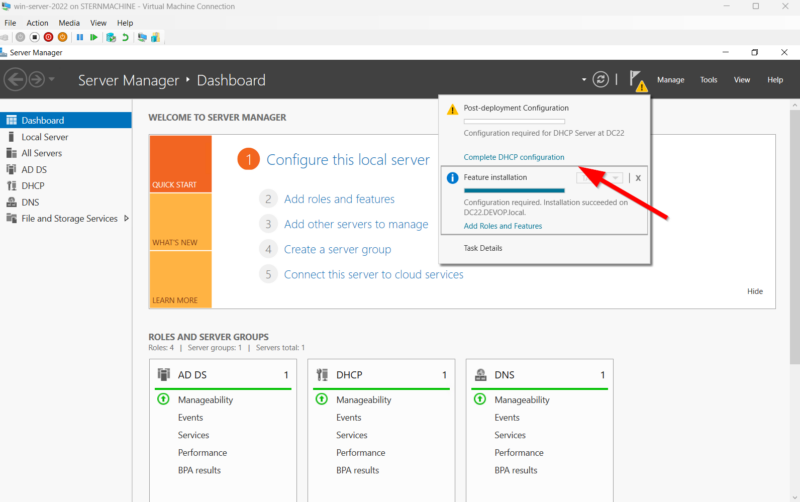Dismiss the Feature installation notification
The image size is (800, 502).
(638, 178)
